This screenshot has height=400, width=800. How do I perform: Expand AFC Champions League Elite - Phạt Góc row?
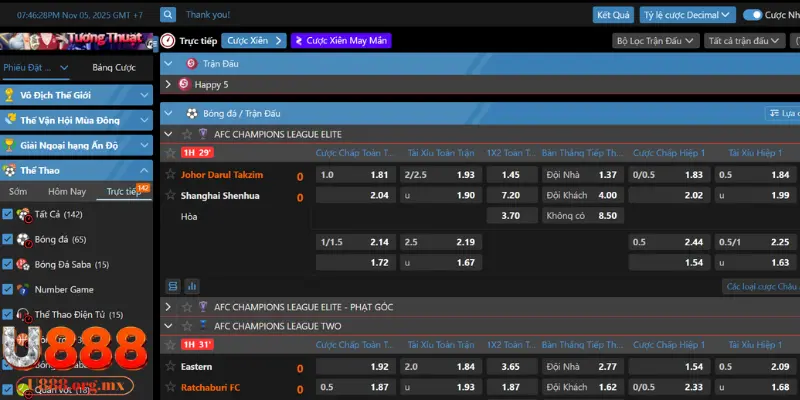[168, 307]
